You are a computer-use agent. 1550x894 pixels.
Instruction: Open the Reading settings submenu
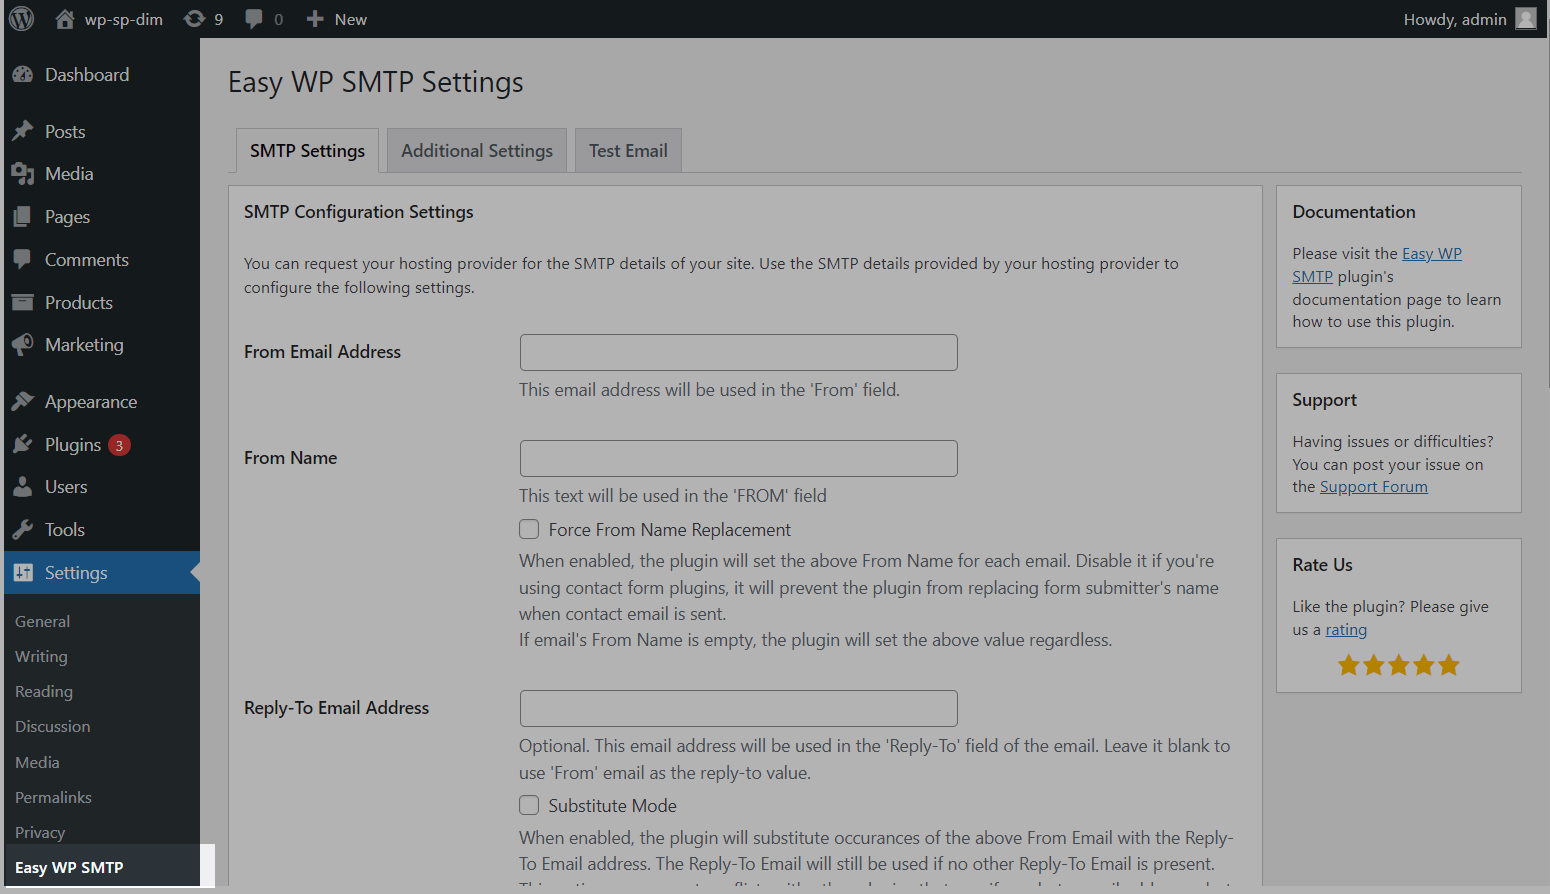(x=44, y=691)
